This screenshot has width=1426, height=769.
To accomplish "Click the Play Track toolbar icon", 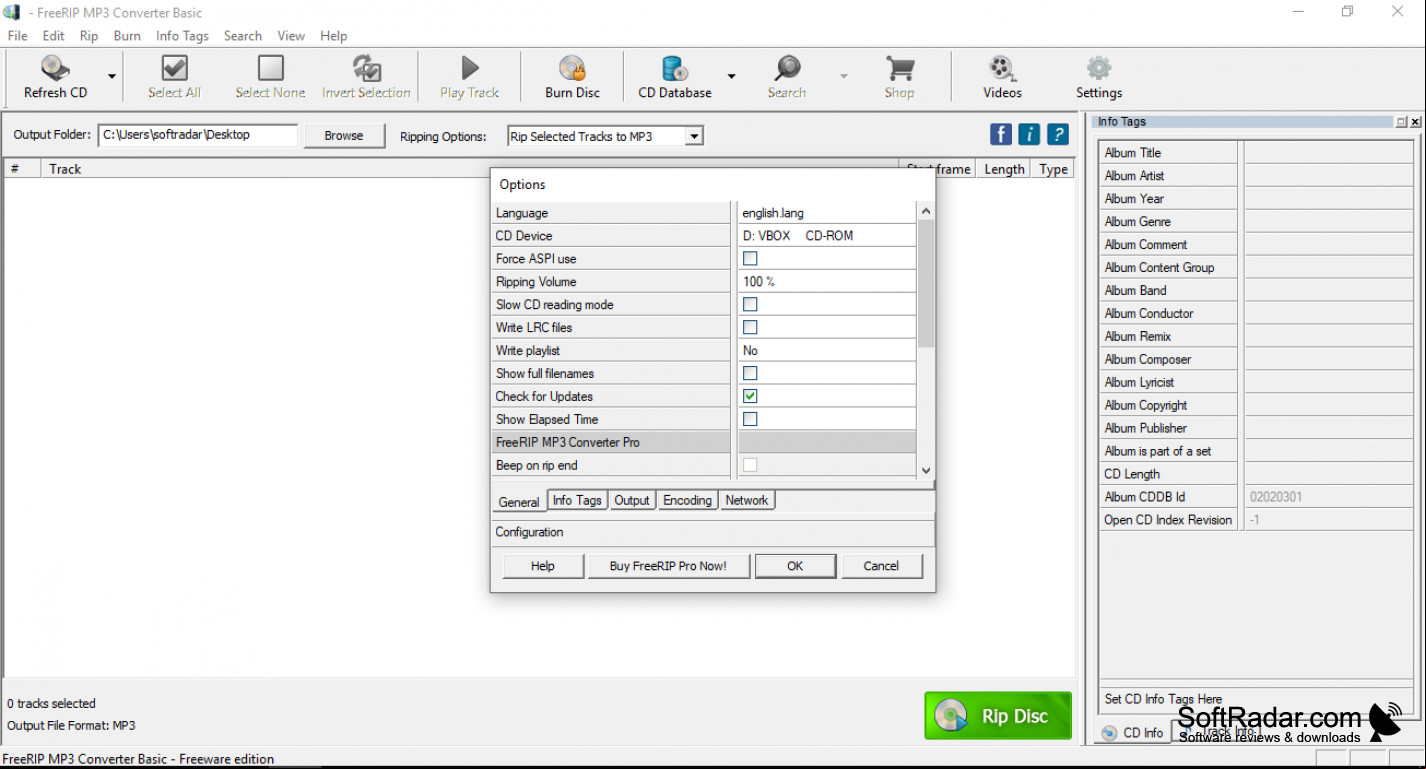I will 469,68.
